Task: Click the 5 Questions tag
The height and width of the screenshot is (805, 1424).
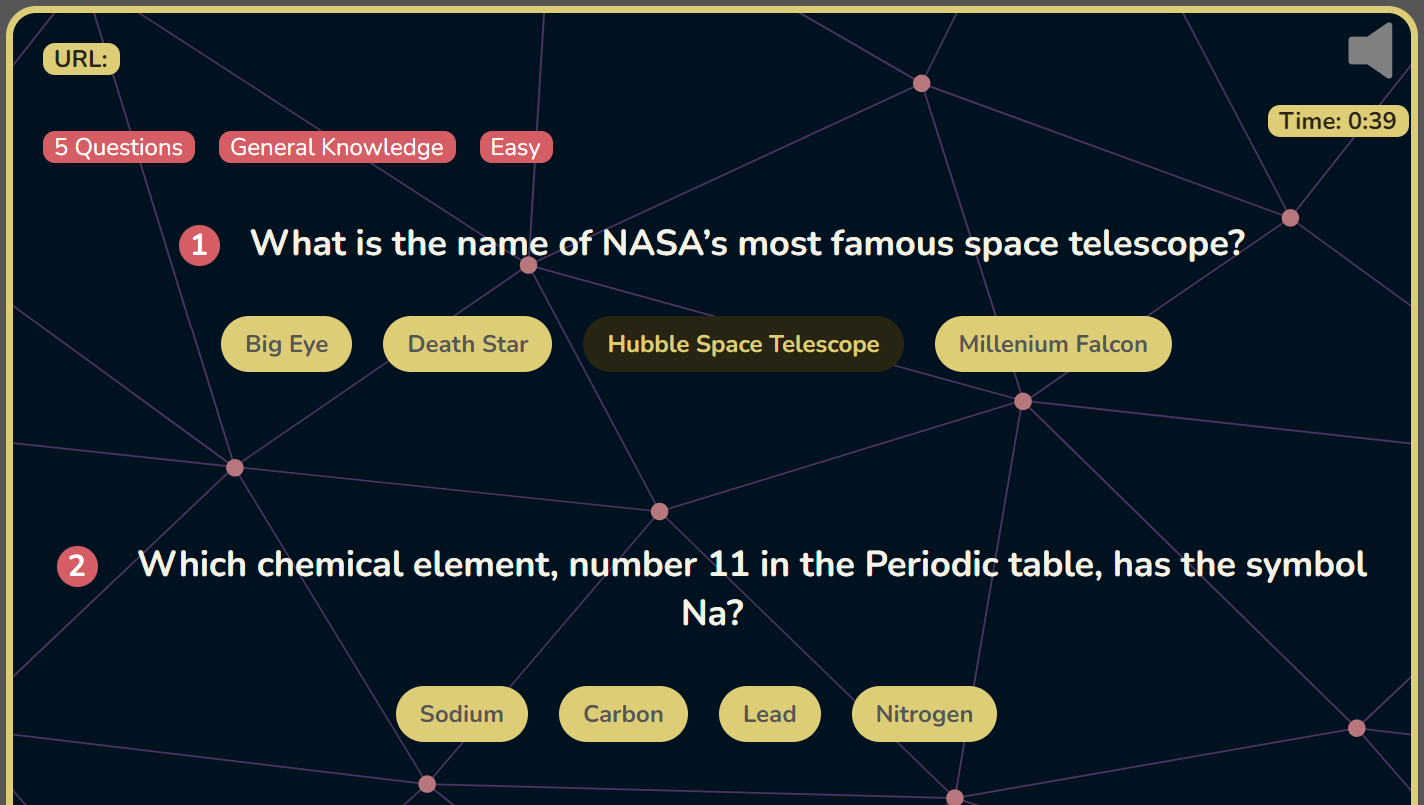Action: pyautogui.click(x=118, y=147)
